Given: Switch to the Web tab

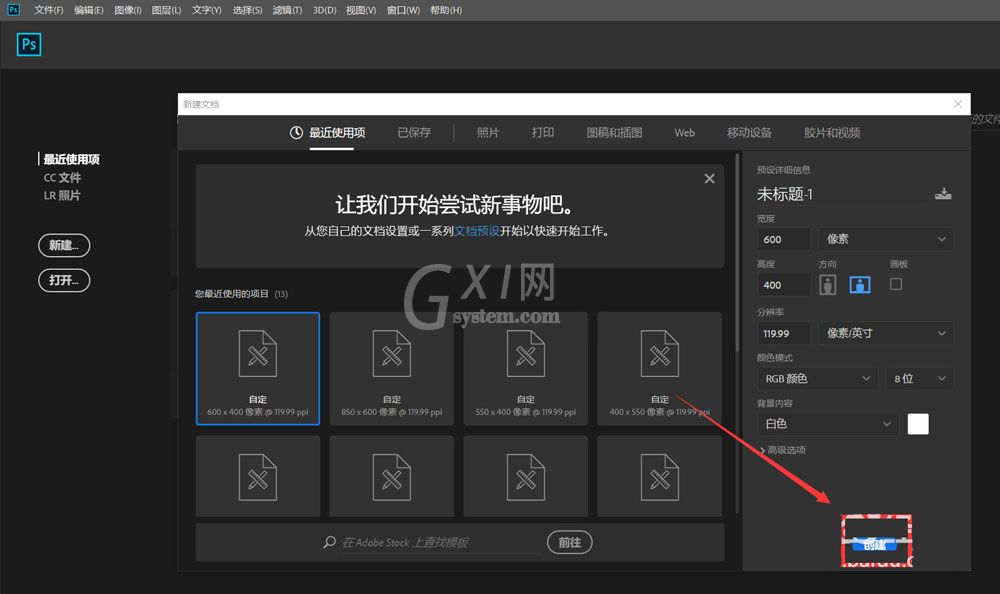Looking at the screenshot, I should coord(684,133).
